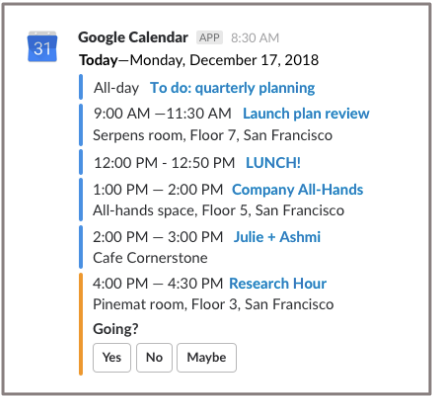
Task: Click the 8:30 AM message timestamp
Action: click(x=255, y=38)
